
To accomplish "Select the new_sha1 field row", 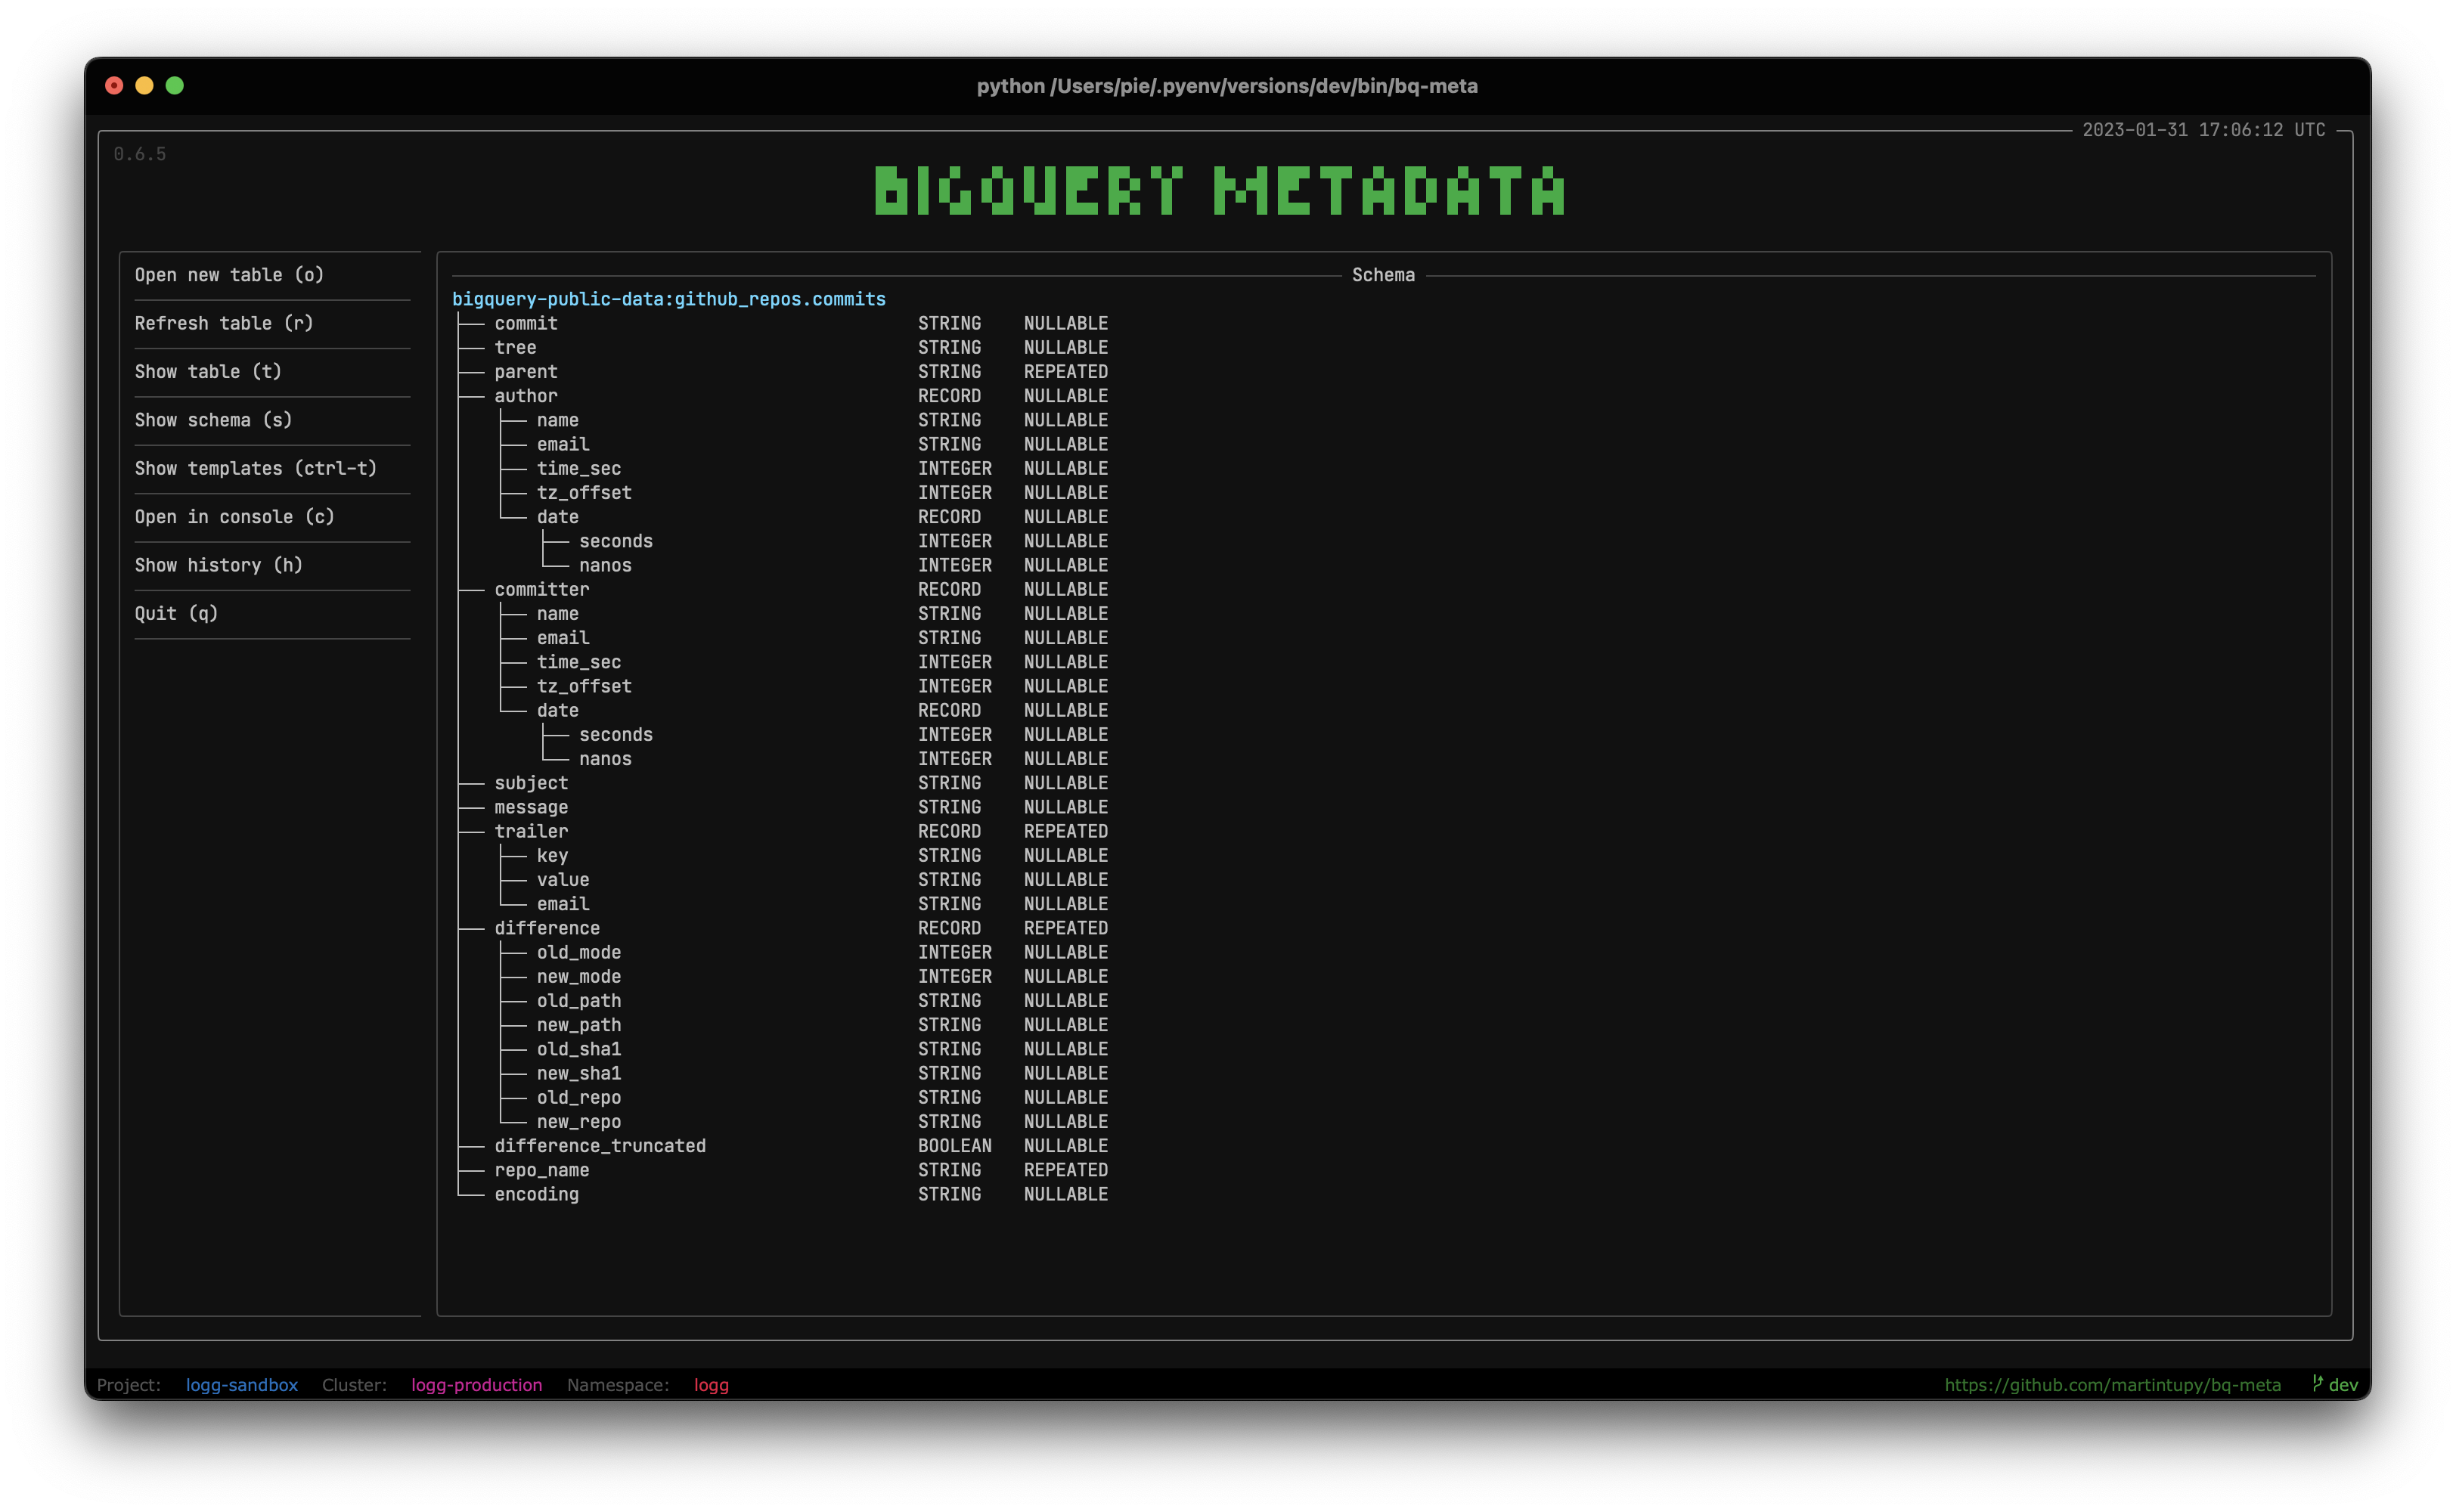I will pos(804,1073).
